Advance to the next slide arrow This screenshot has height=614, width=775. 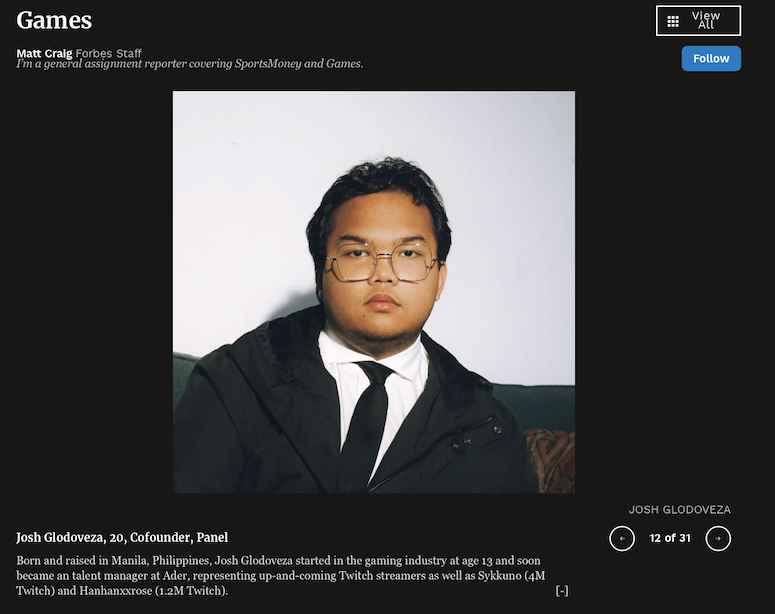tap(718, 538)
